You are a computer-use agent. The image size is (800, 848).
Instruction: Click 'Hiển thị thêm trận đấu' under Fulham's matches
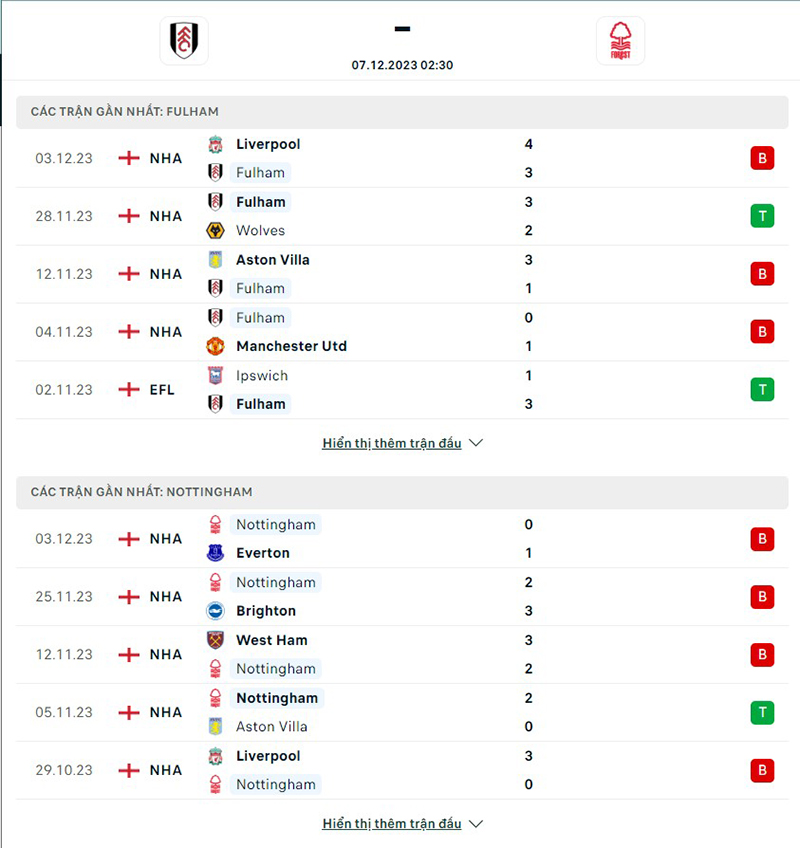(x=392, y=442)
